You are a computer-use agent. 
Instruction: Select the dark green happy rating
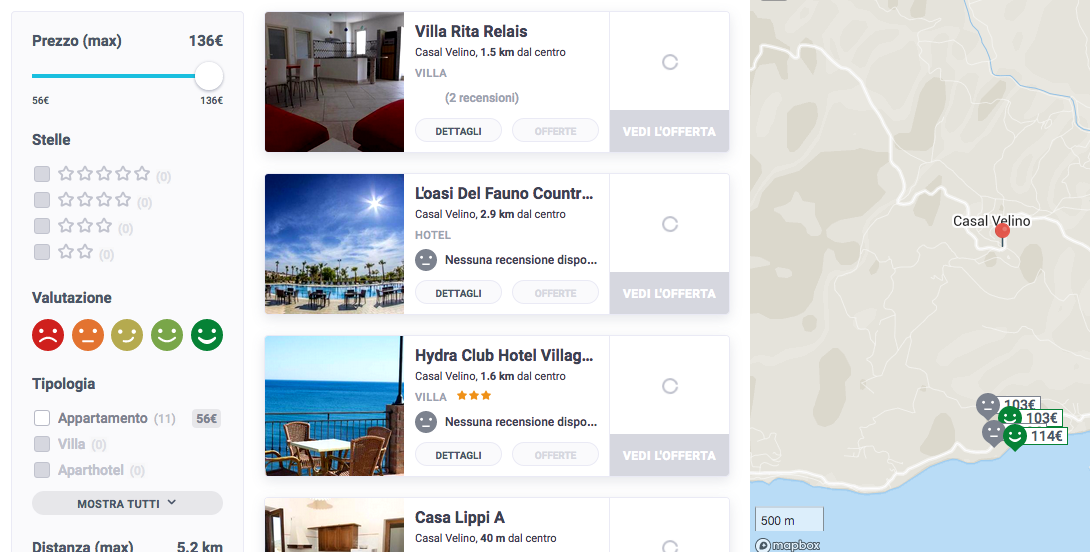tap(207, 335)
